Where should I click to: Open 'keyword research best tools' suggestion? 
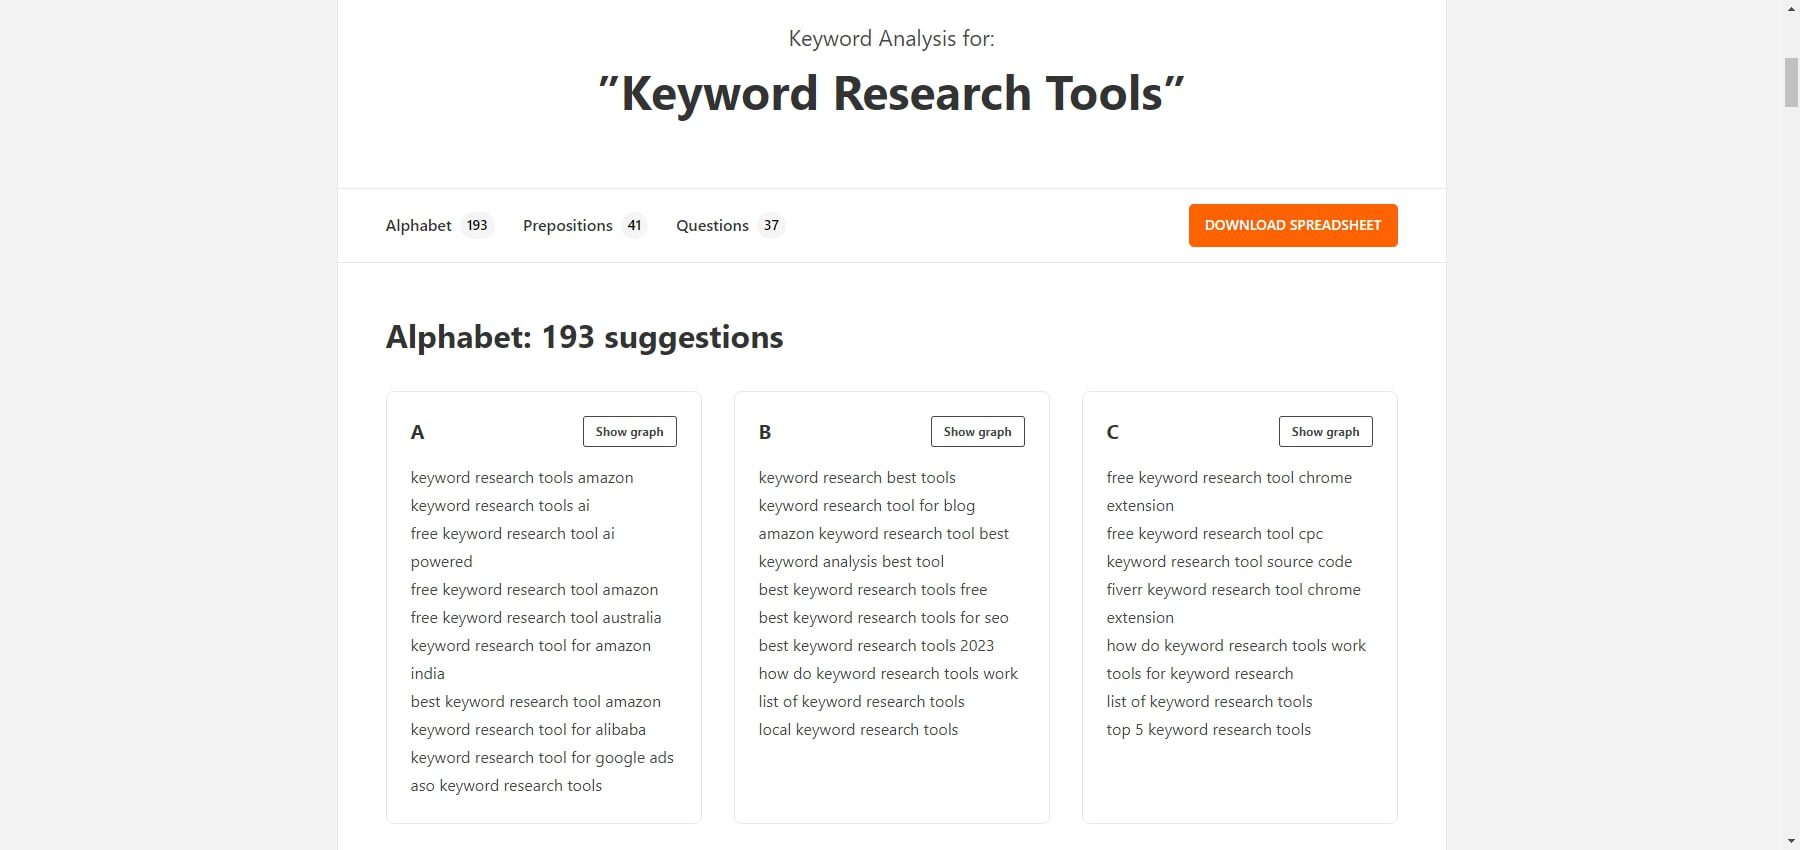pyautogui.click(x=857, y=478)
